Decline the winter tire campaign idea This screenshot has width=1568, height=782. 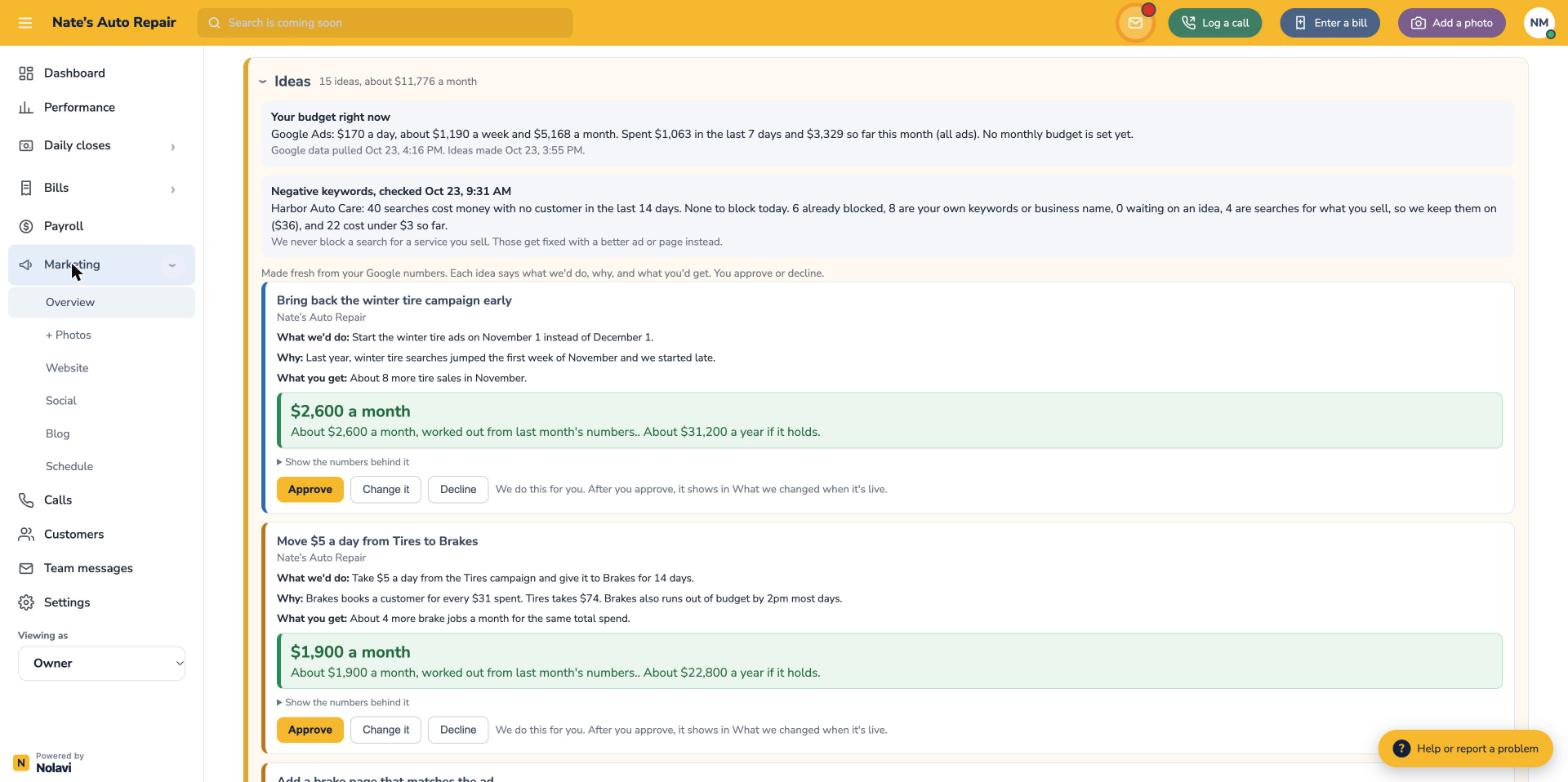point(458,489)
